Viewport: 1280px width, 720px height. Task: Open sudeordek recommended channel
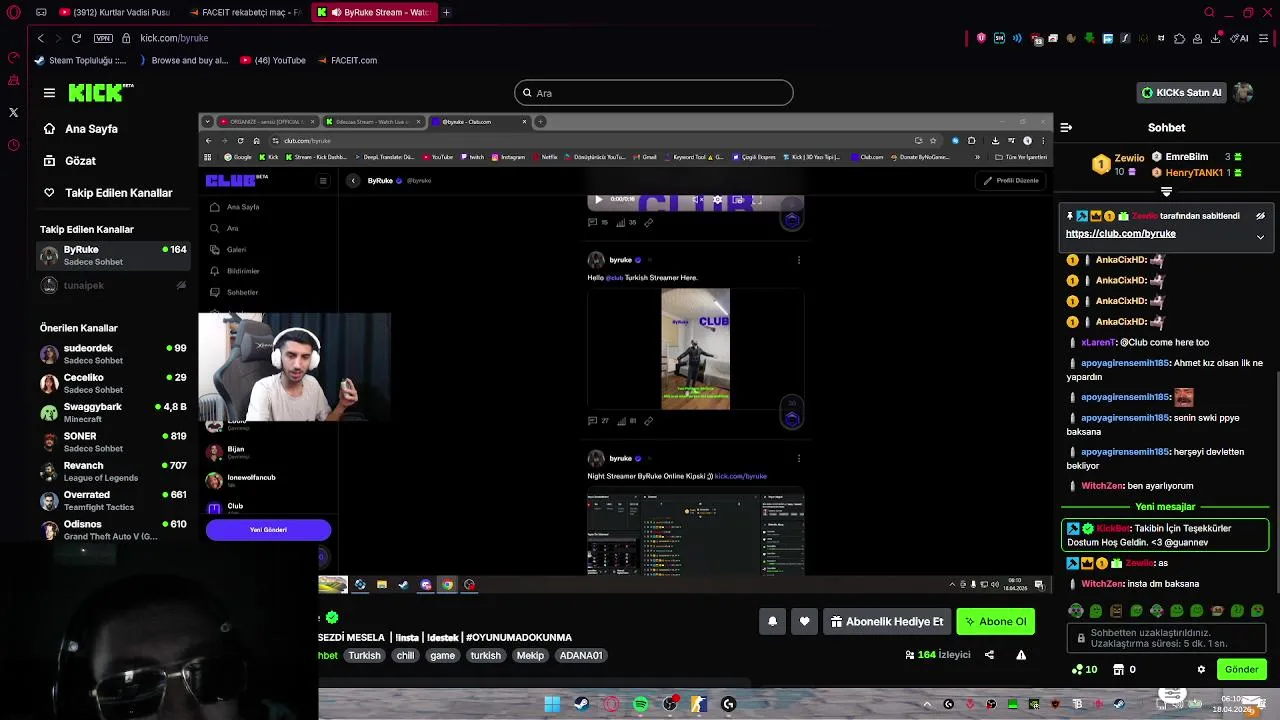pyautogui.click(x=113, y=354)
